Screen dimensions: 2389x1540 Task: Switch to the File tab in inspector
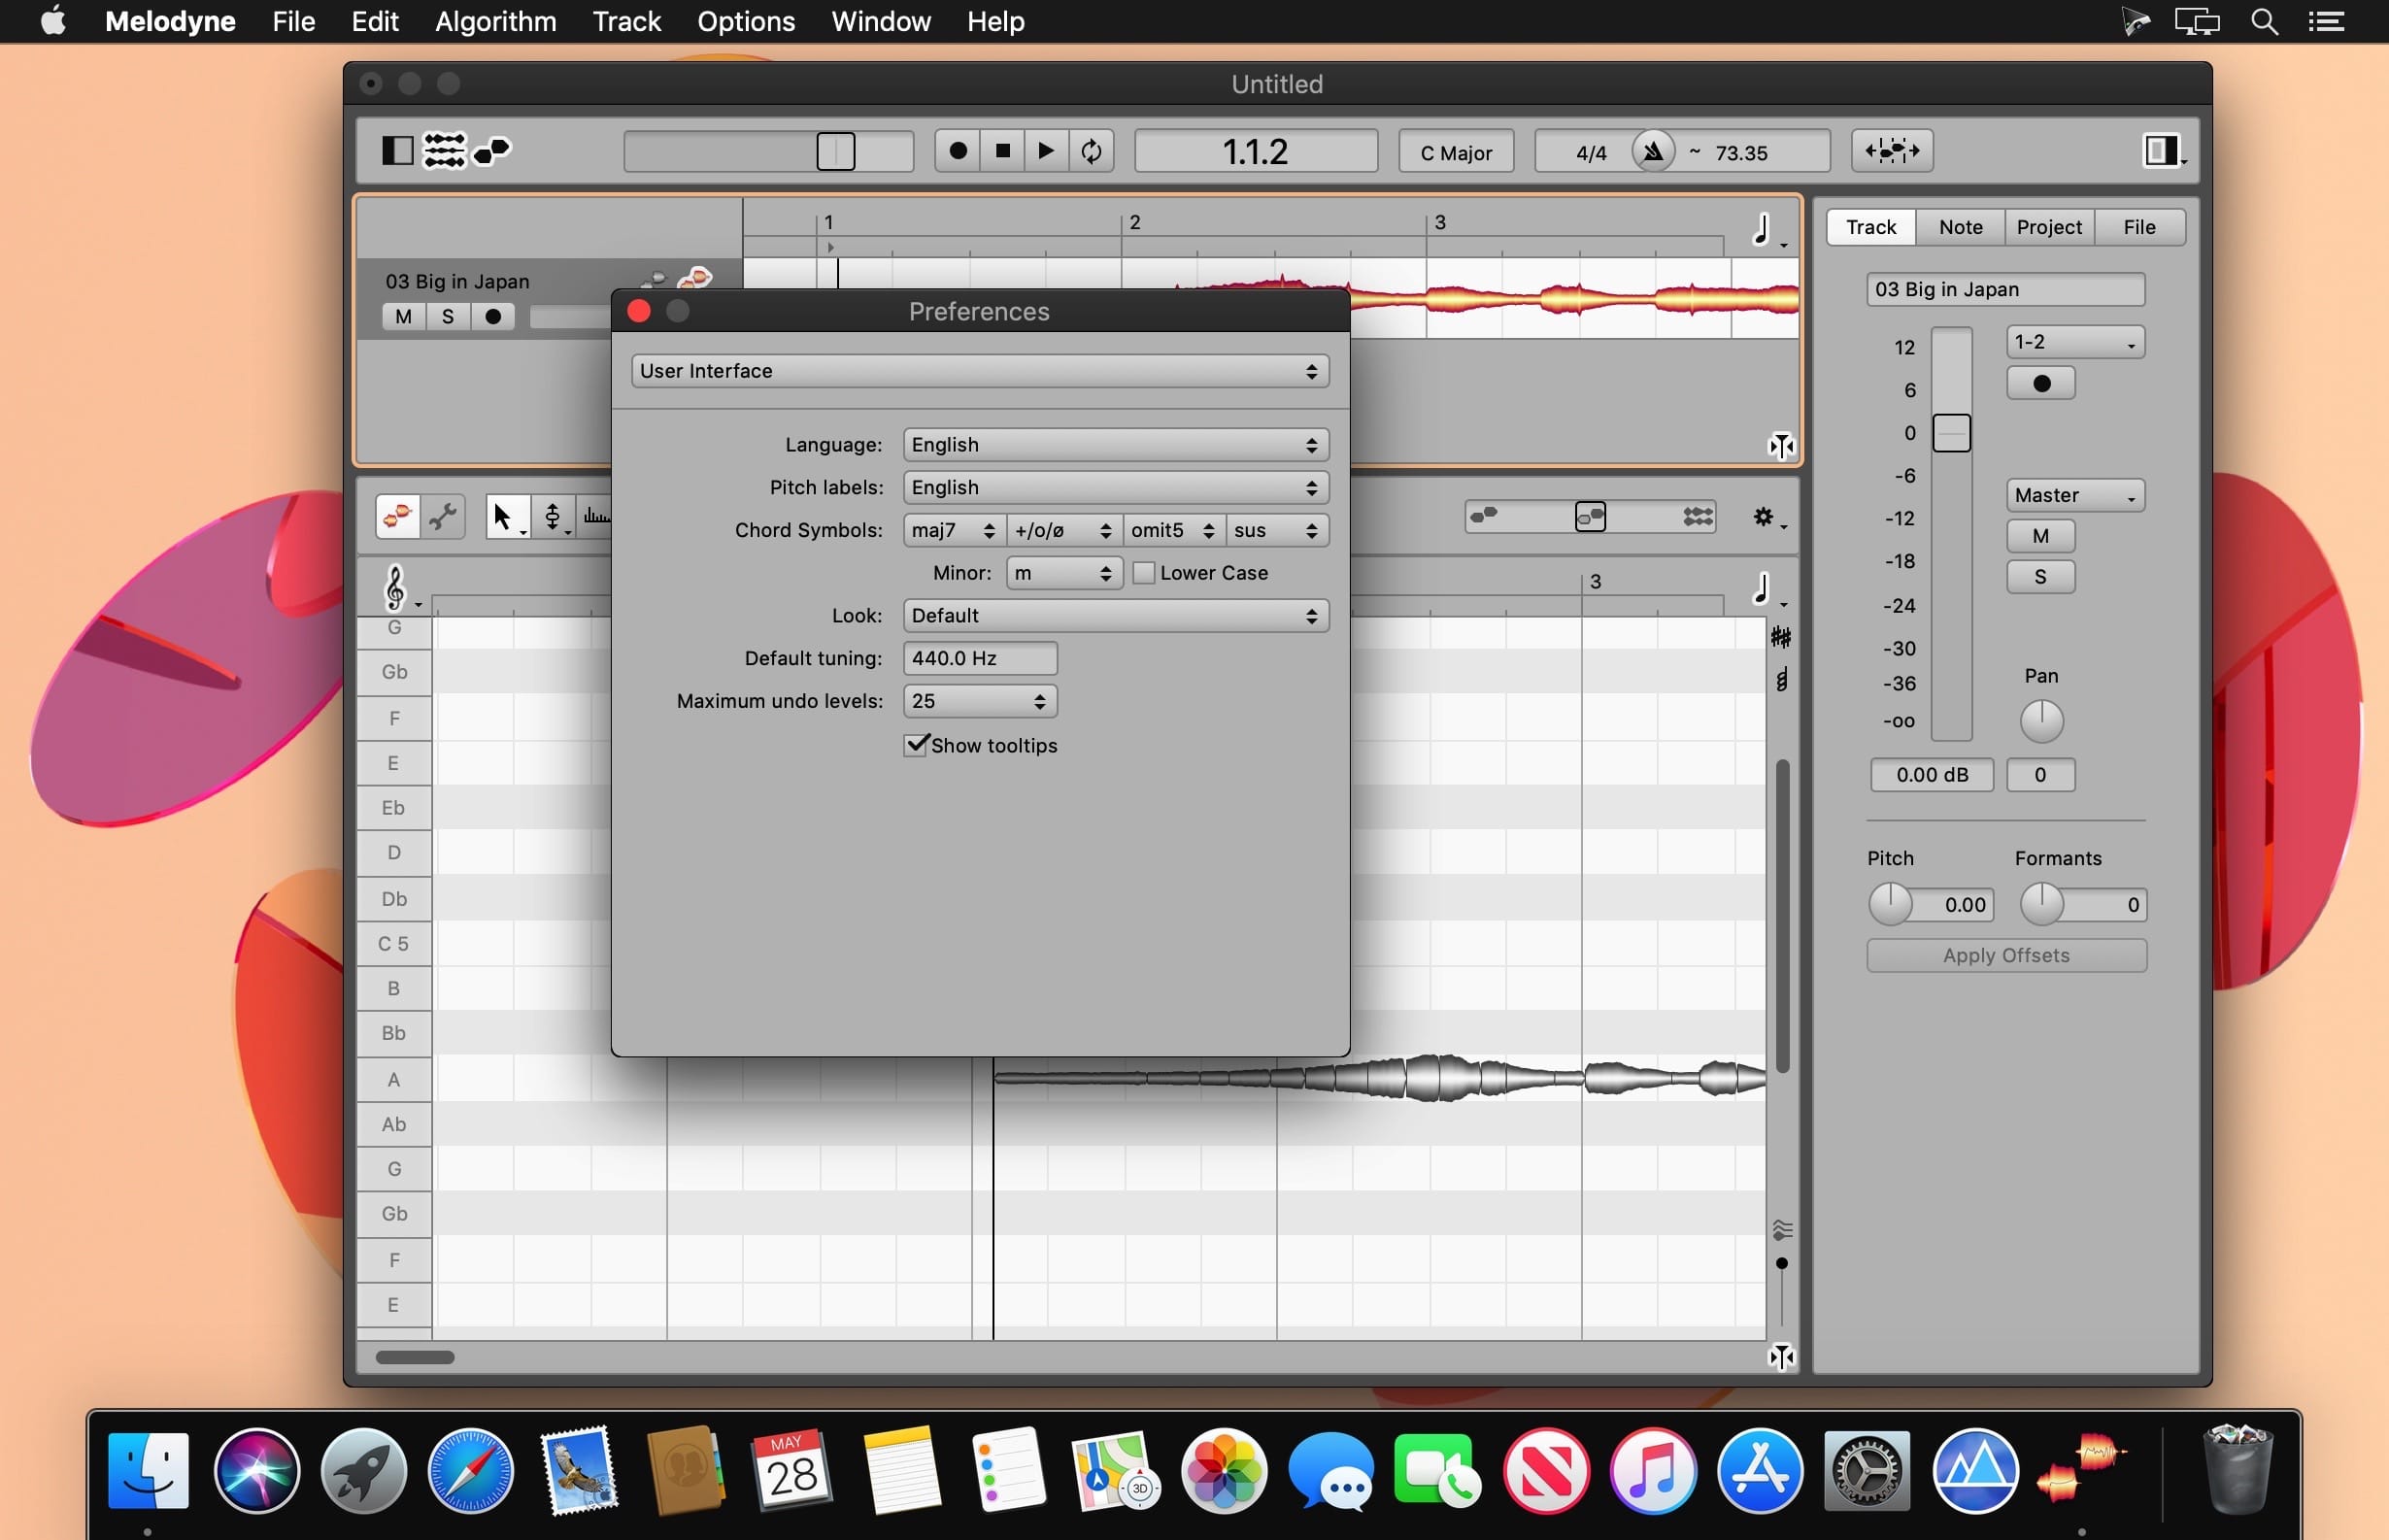point(2139,227)
